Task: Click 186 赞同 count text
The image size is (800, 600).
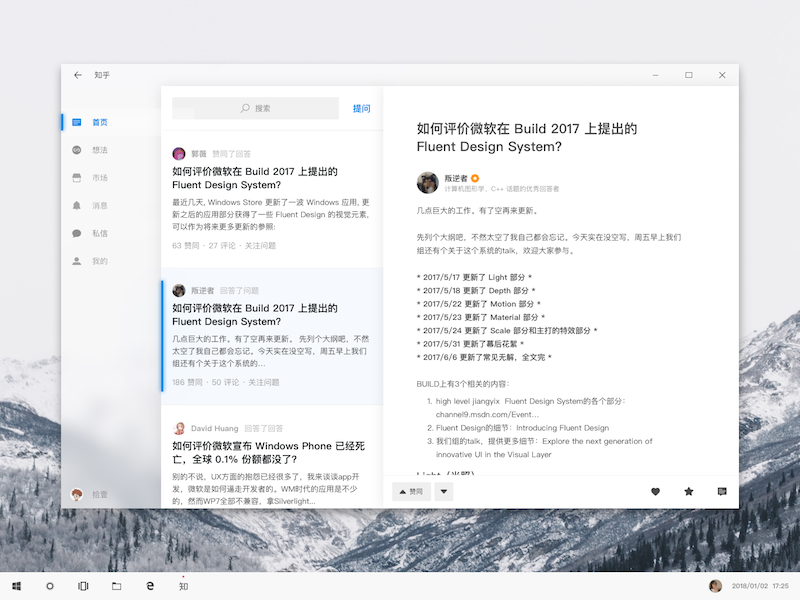Action: tap(187, 382)
